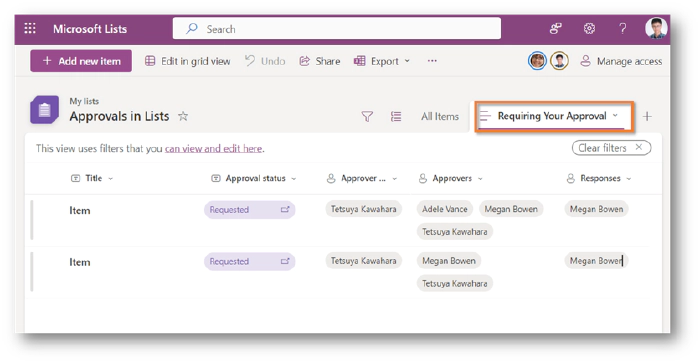This screenshot has width=700, height=363.
Task: Click the search magnifier icon
Action: click(x=192, y=29)
